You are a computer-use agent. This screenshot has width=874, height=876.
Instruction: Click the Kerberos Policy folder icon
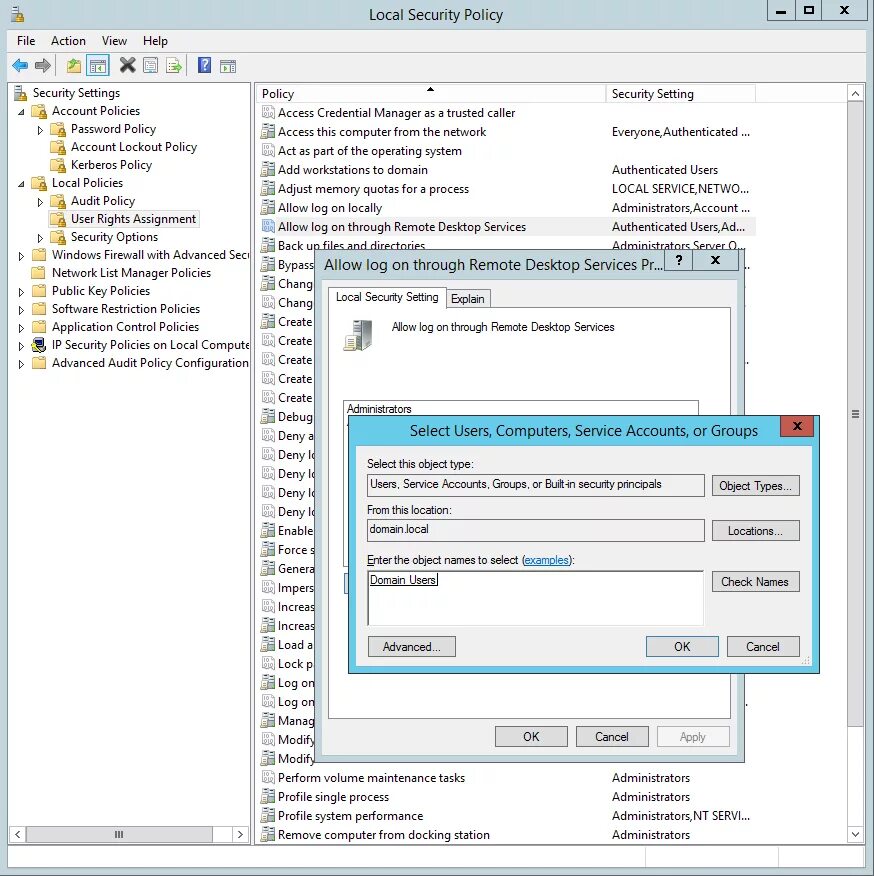click(58, 165)
